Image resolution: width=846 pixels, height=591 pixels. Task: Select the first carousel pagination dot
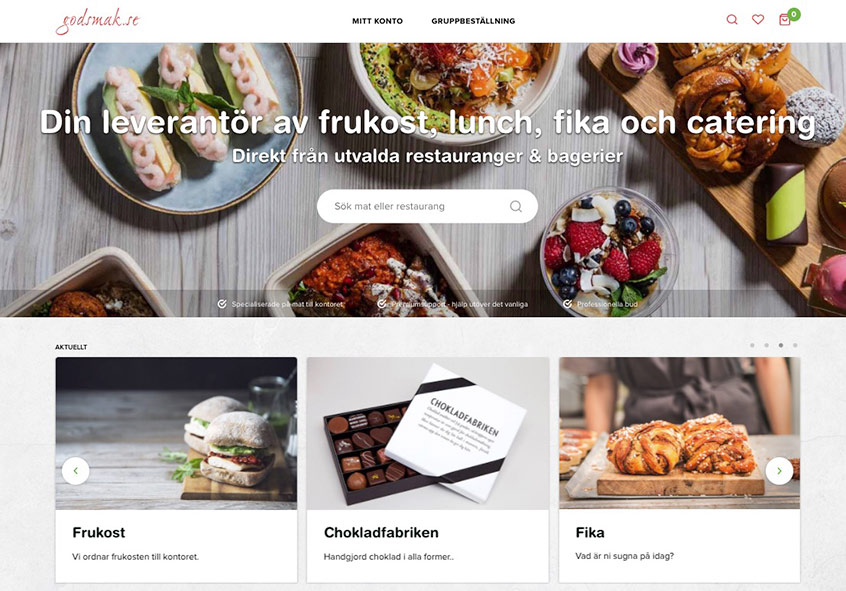click(x=752, y=345)
